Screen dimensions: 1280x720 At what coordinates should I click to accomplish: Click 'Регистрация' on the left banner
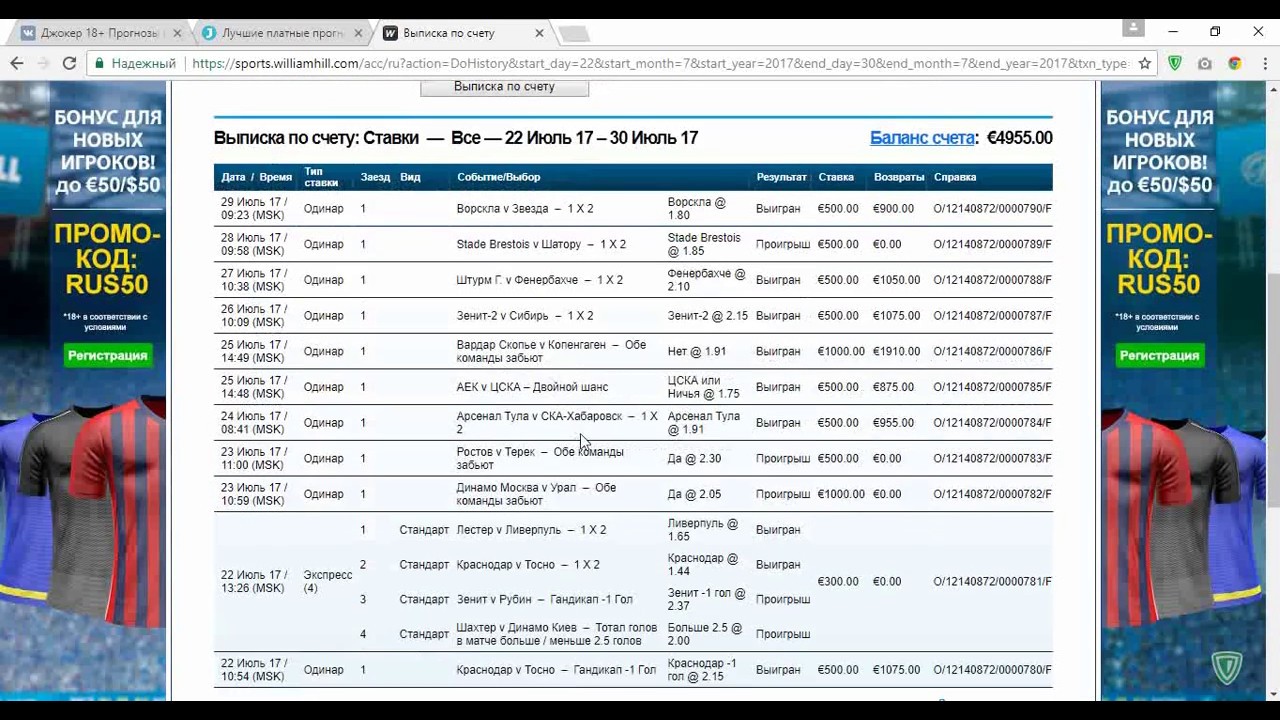108,355
